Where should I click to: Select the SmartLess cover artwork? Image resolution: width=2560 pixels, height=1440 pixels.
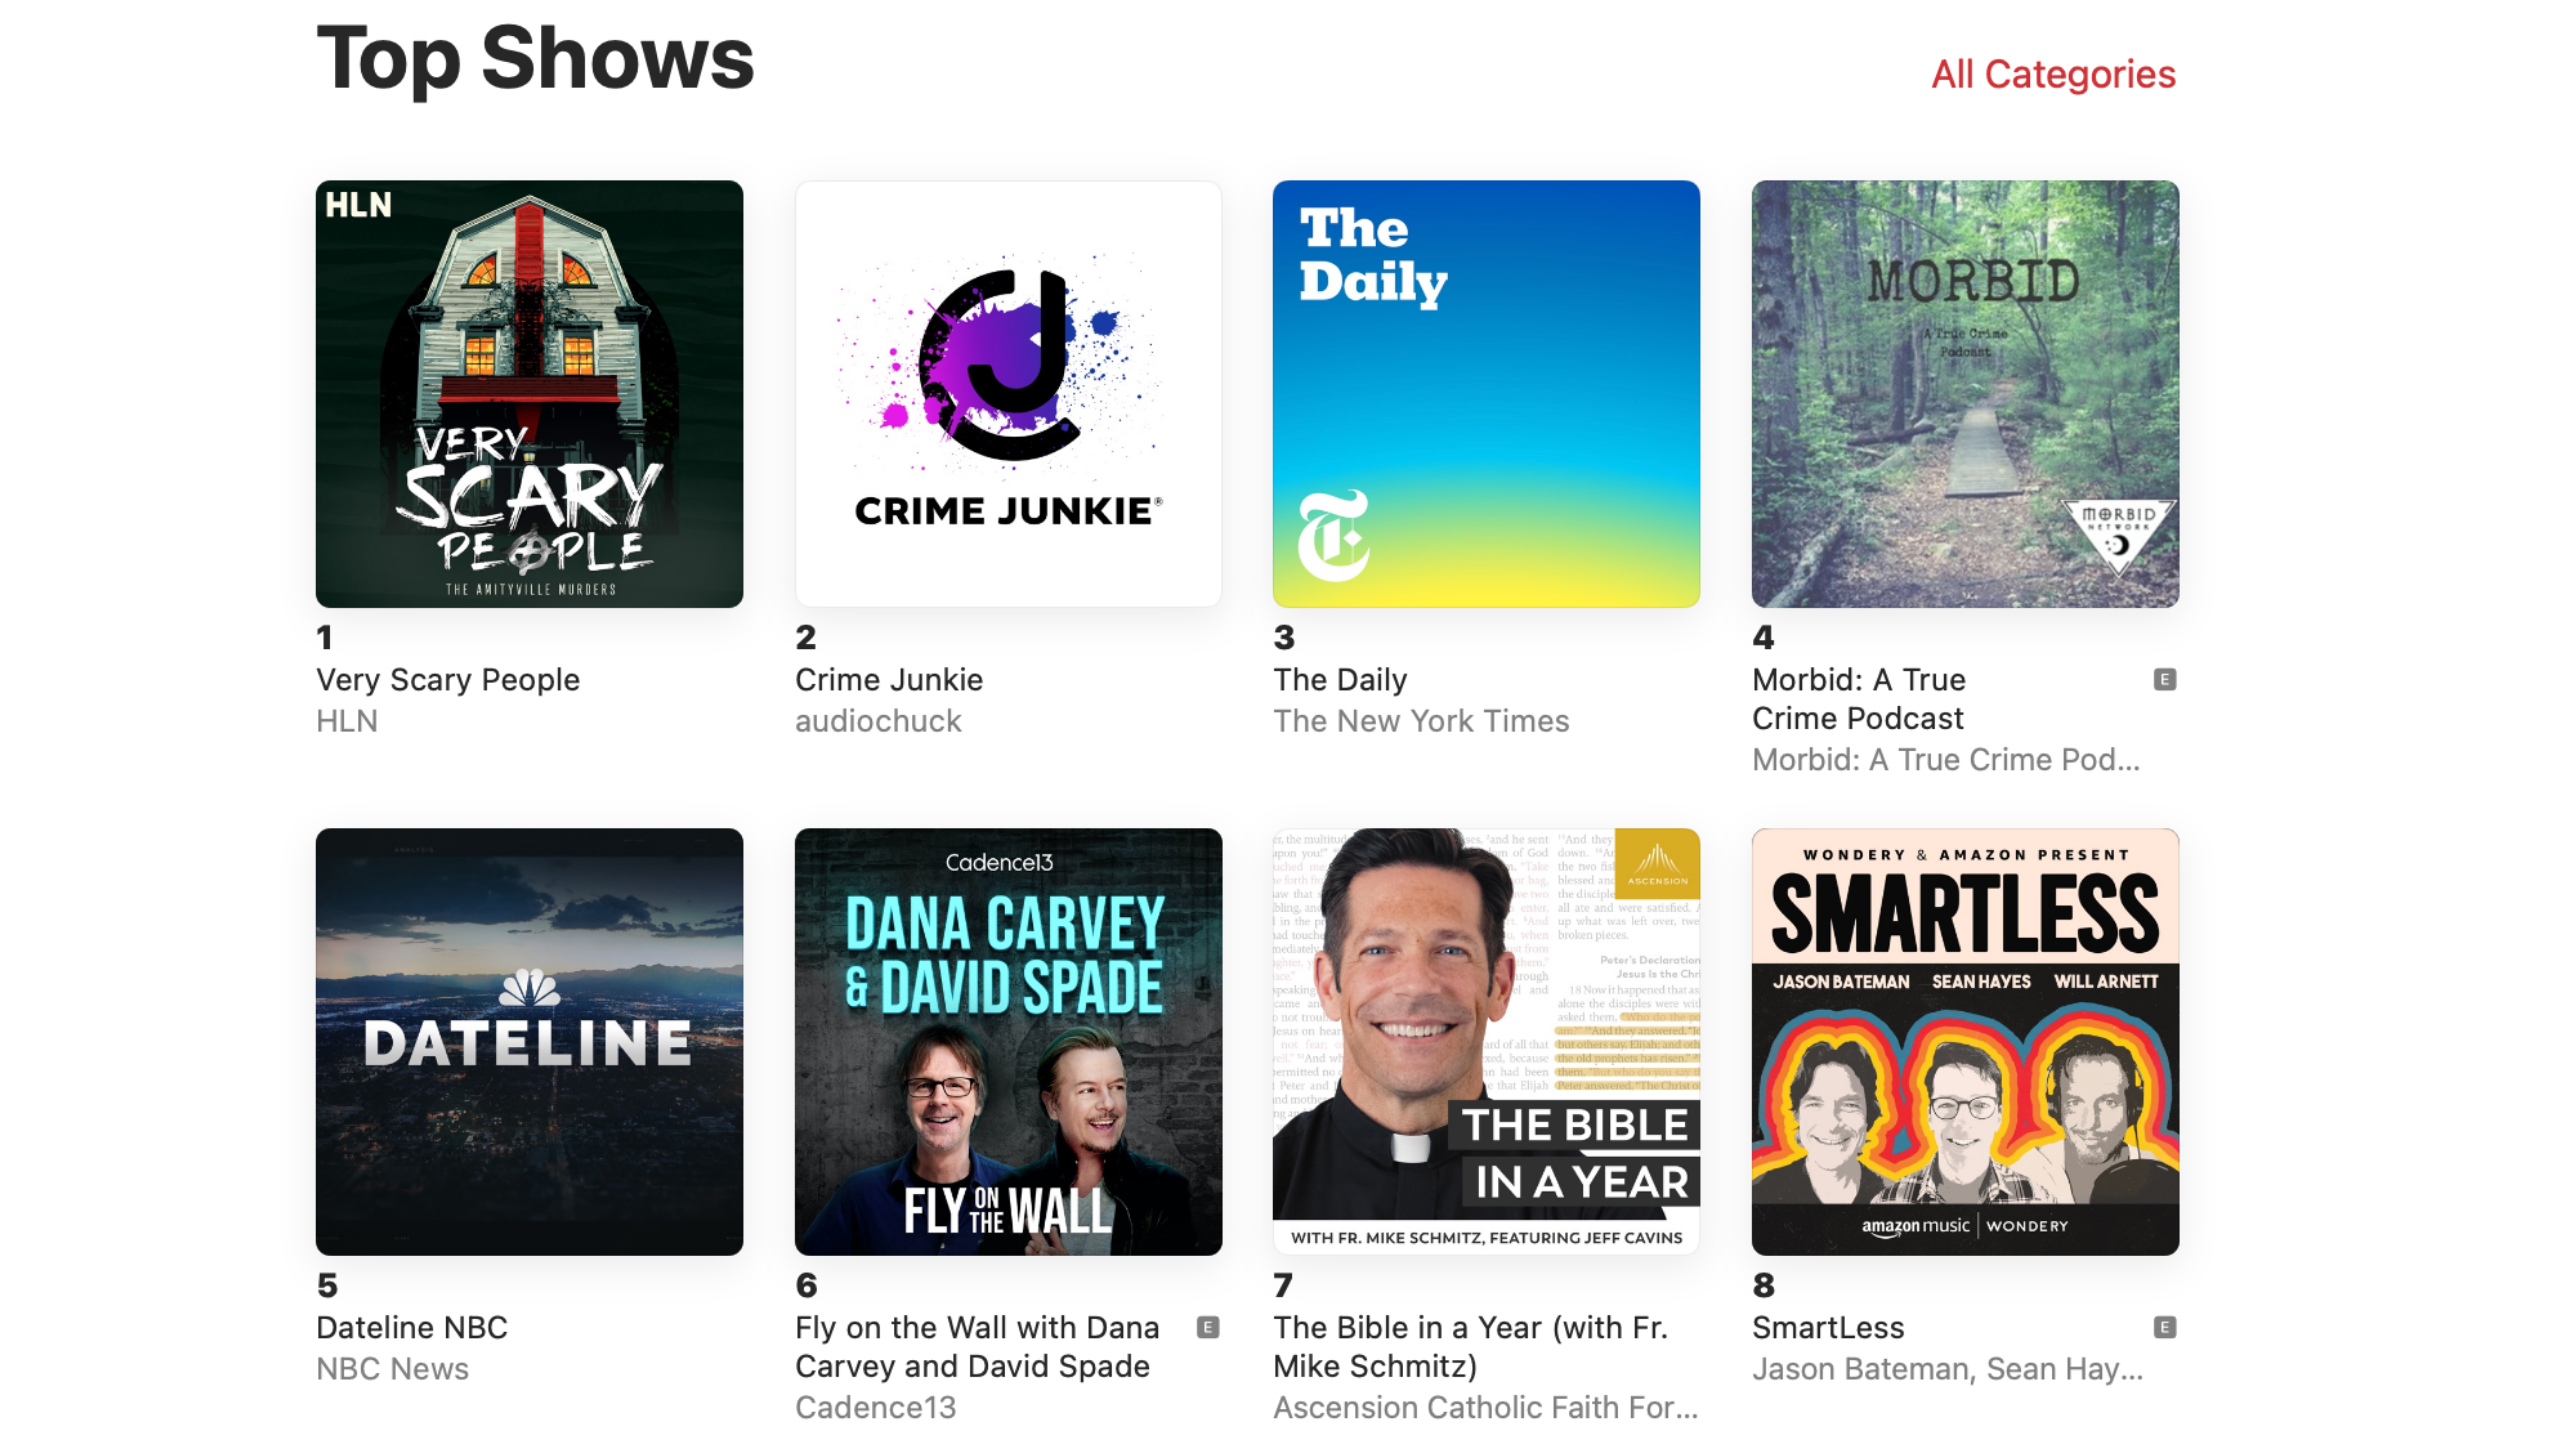1965,1042
